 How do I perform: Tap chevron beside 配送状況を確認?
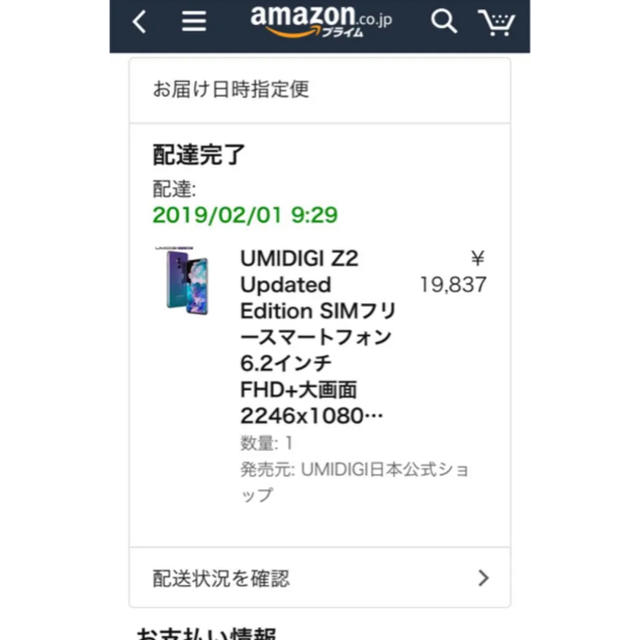pos(484,578)
